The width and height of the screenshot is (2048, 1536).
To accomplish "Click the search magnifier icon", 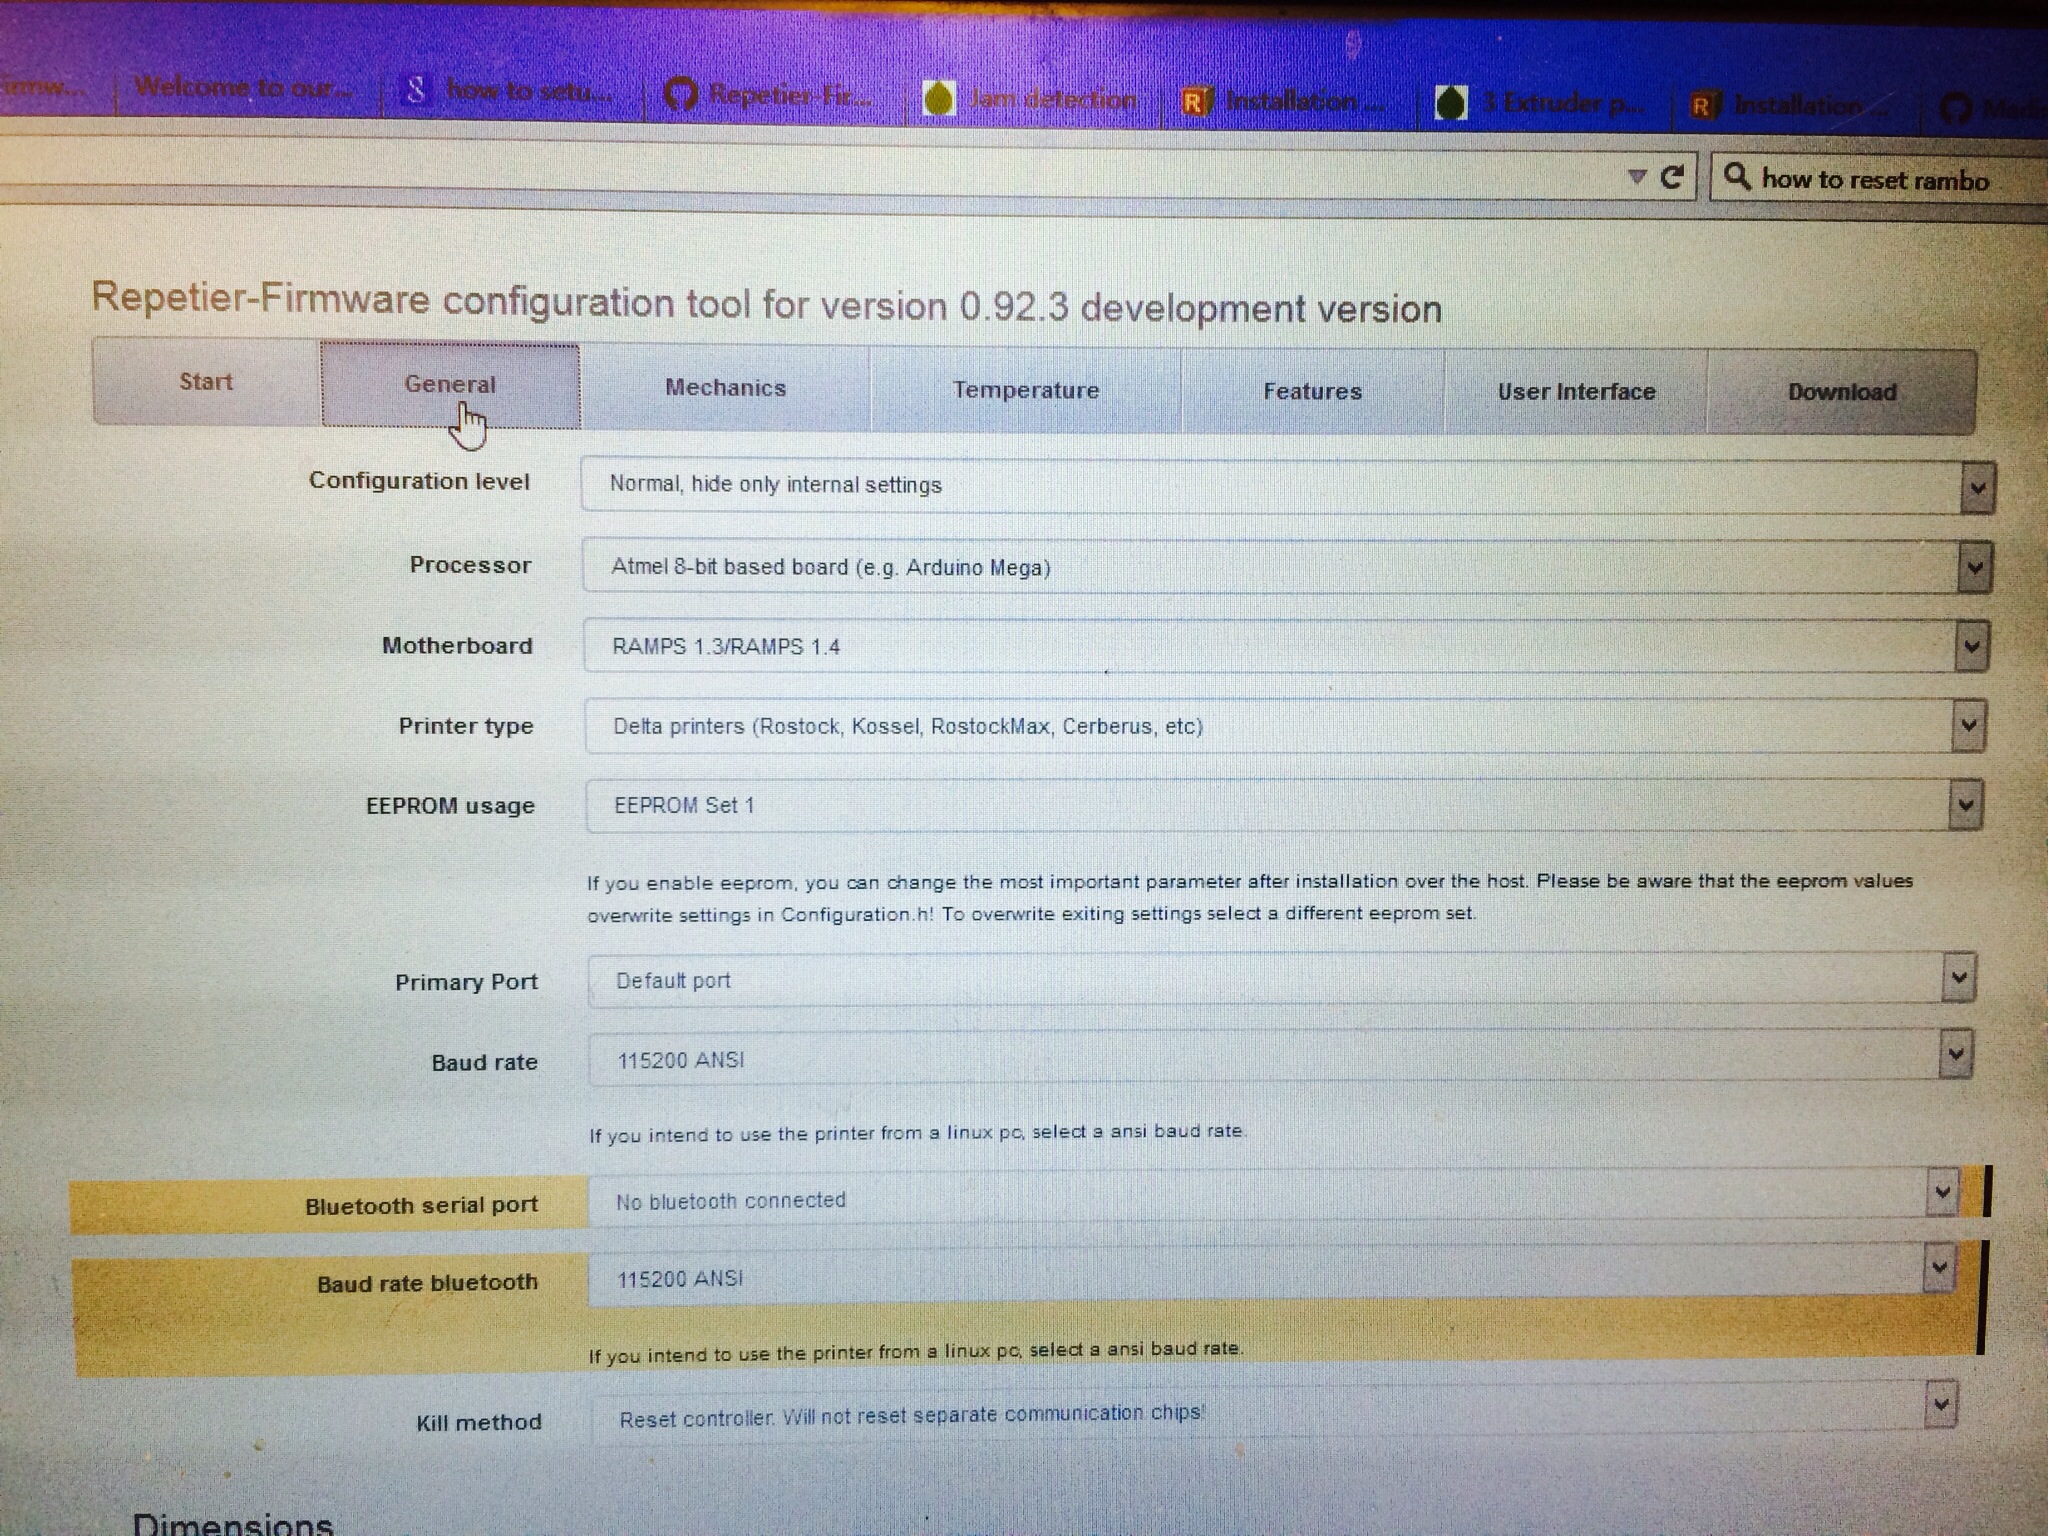I will tap(1737, 177).
